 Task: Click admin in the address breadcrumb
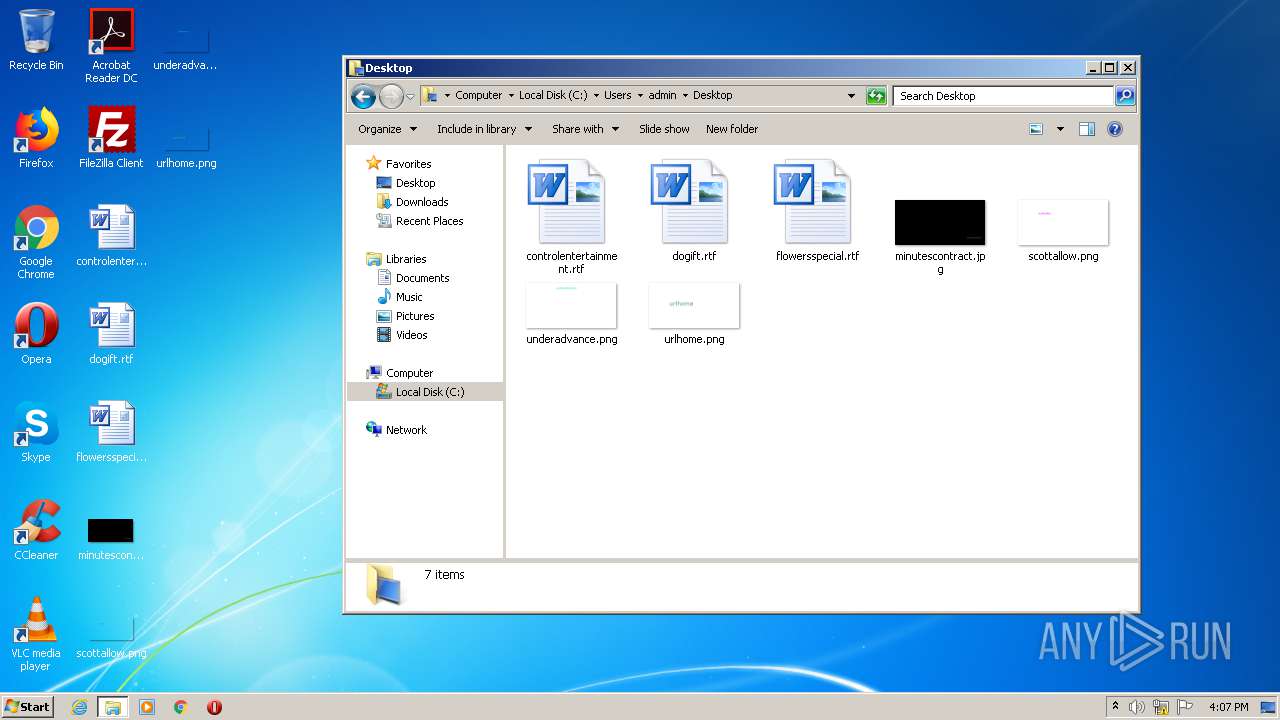pyautogui.click(x=662, y=95)
